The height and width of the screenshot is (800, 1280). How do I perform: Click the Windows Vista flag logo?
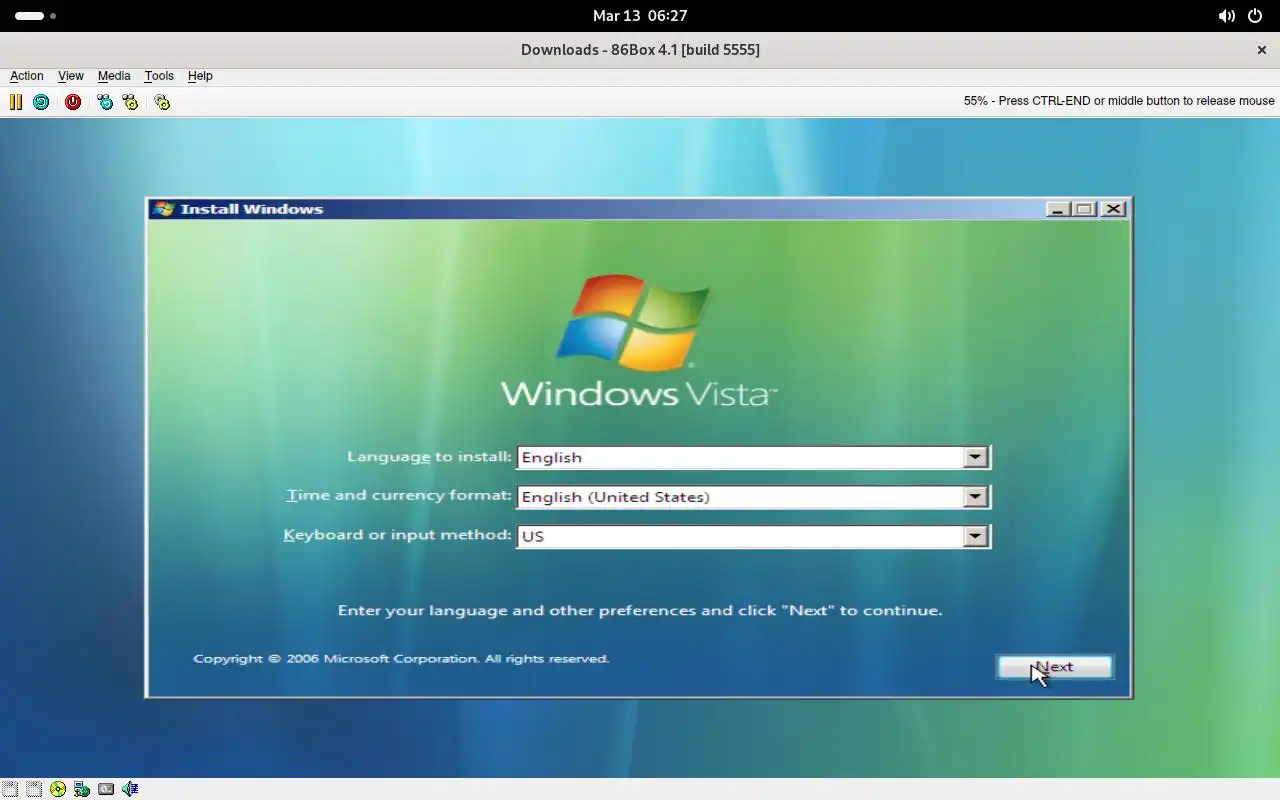coord(632,322)
